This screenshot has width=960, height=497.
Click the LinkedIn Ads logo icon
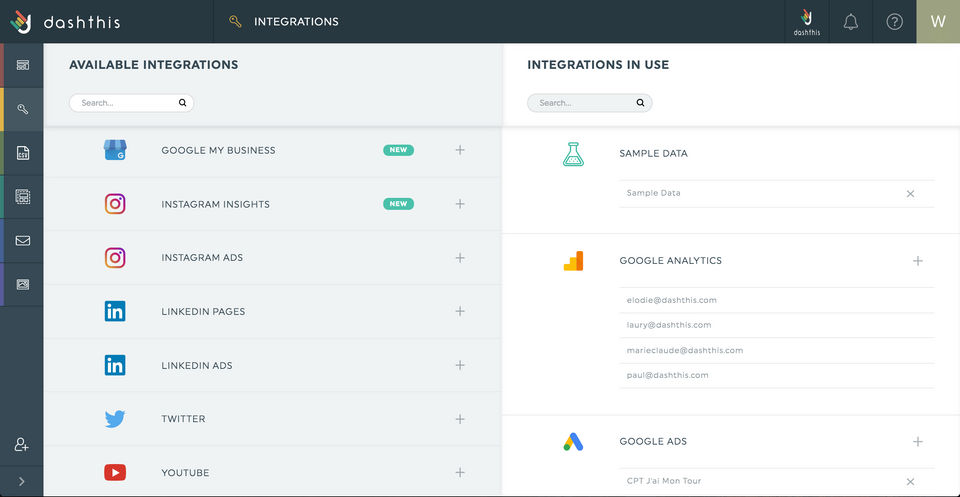(x=115, y=365)
